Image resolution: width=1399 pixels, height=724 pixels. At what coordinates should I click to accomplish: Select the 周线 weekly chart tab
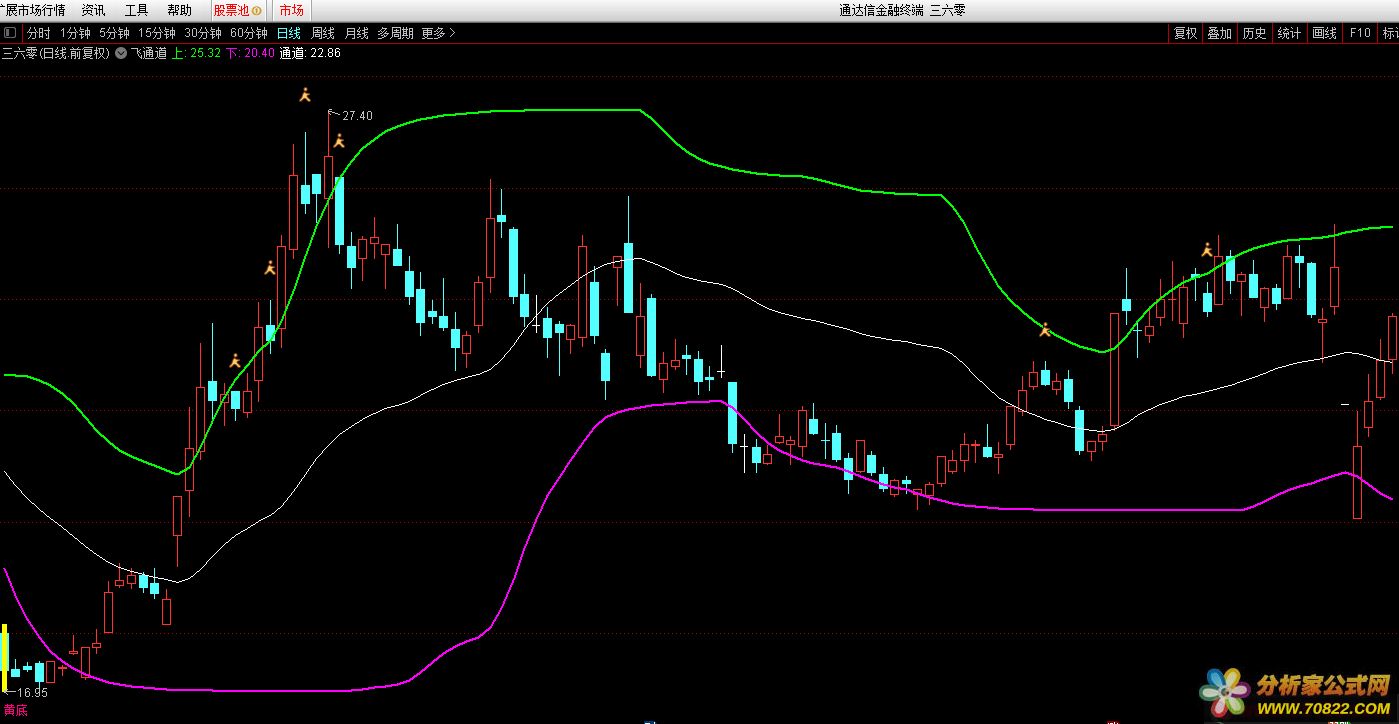(x=323, y=33)
